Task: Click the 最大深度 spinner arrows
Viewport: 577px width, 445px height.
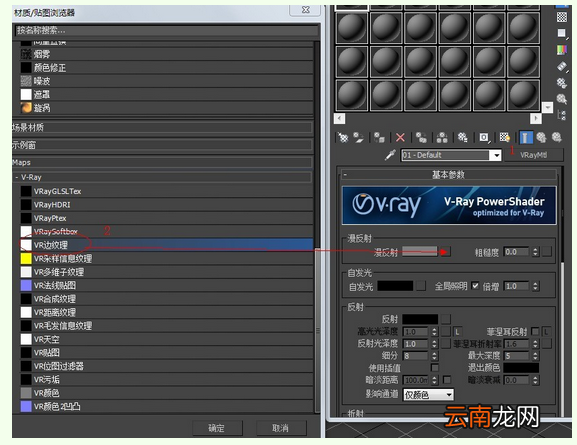Action: pos(535,356)
